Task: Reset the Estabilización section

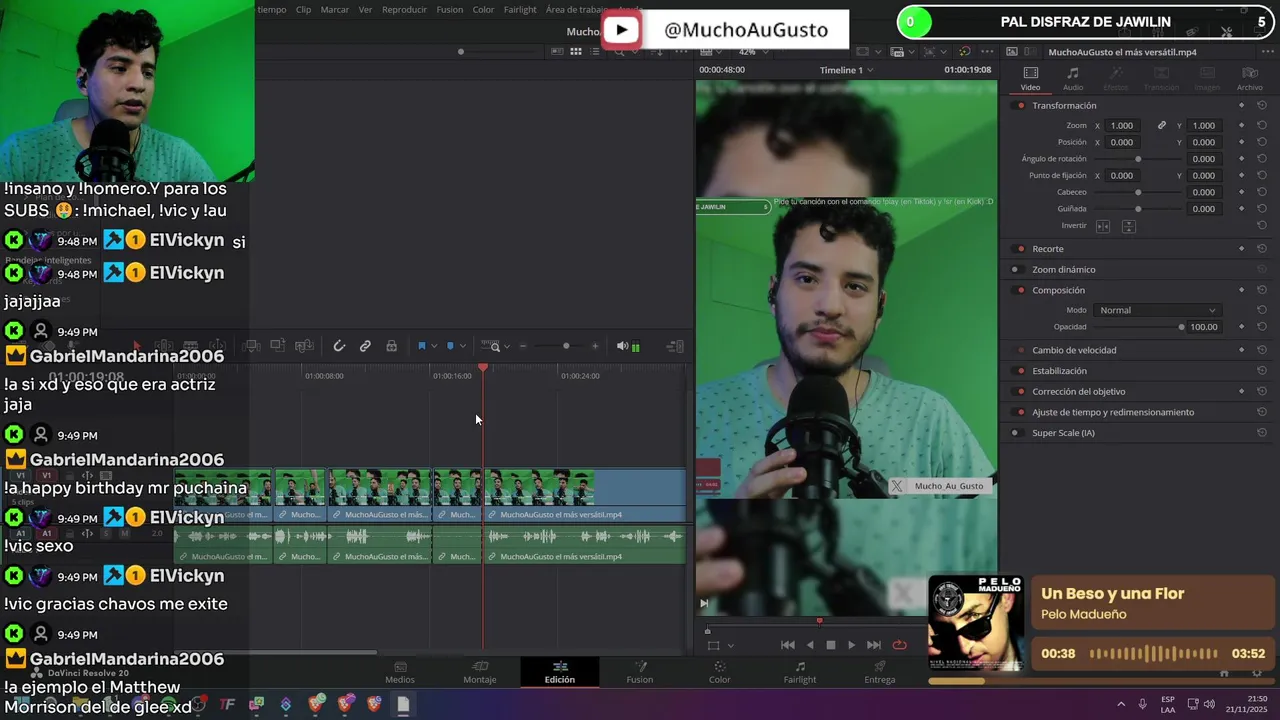Action: click(1261, 371)
